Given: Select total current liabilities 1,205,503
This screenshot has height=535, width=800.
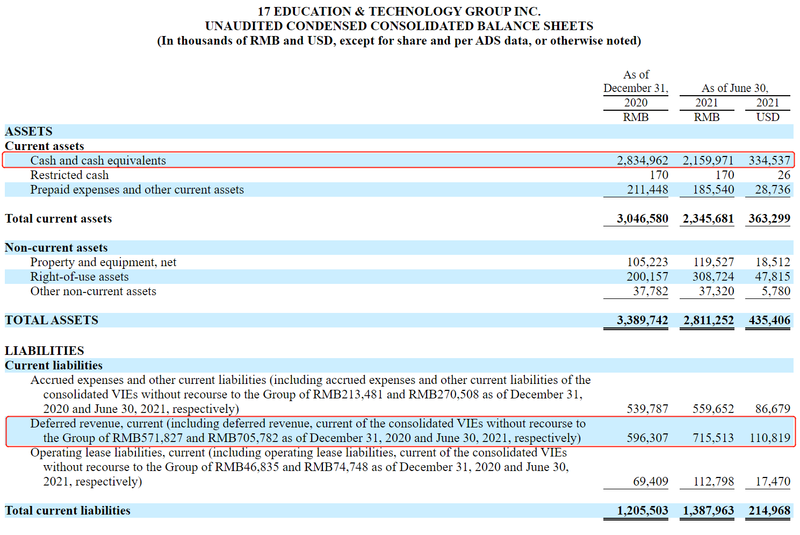Looking at the screenshot, I should tap(642, 511).
